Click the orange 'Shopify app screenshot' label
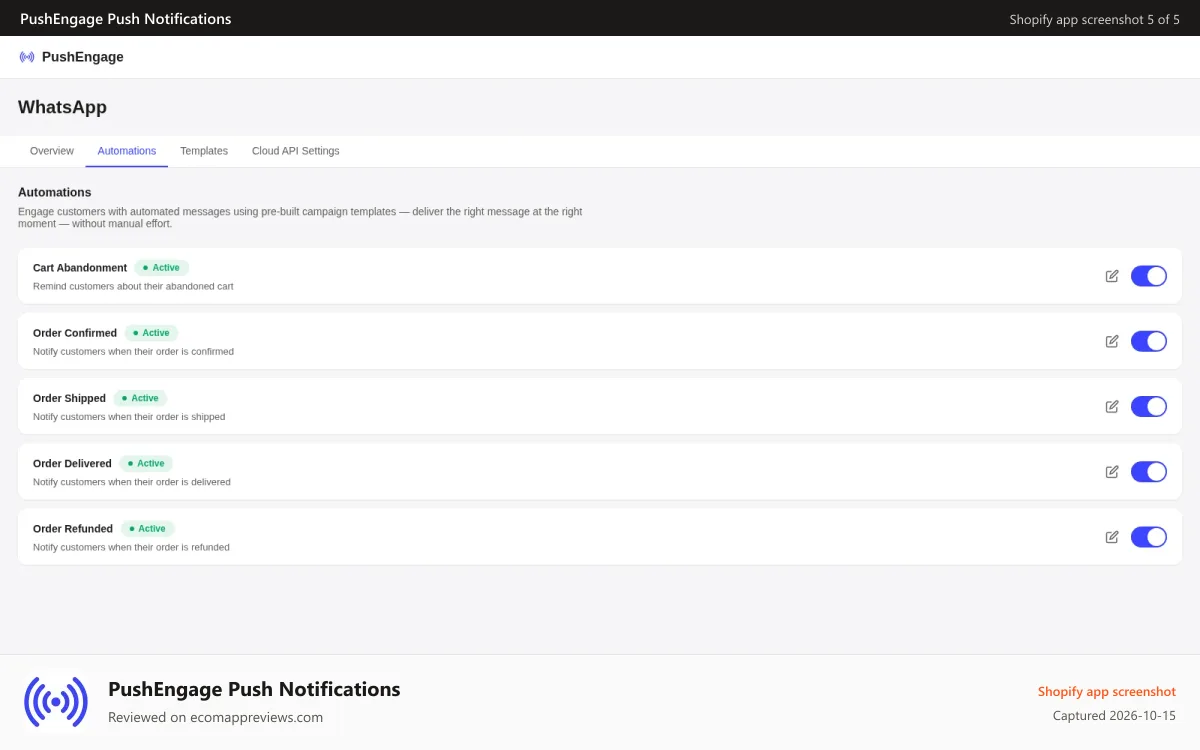 1107,692
